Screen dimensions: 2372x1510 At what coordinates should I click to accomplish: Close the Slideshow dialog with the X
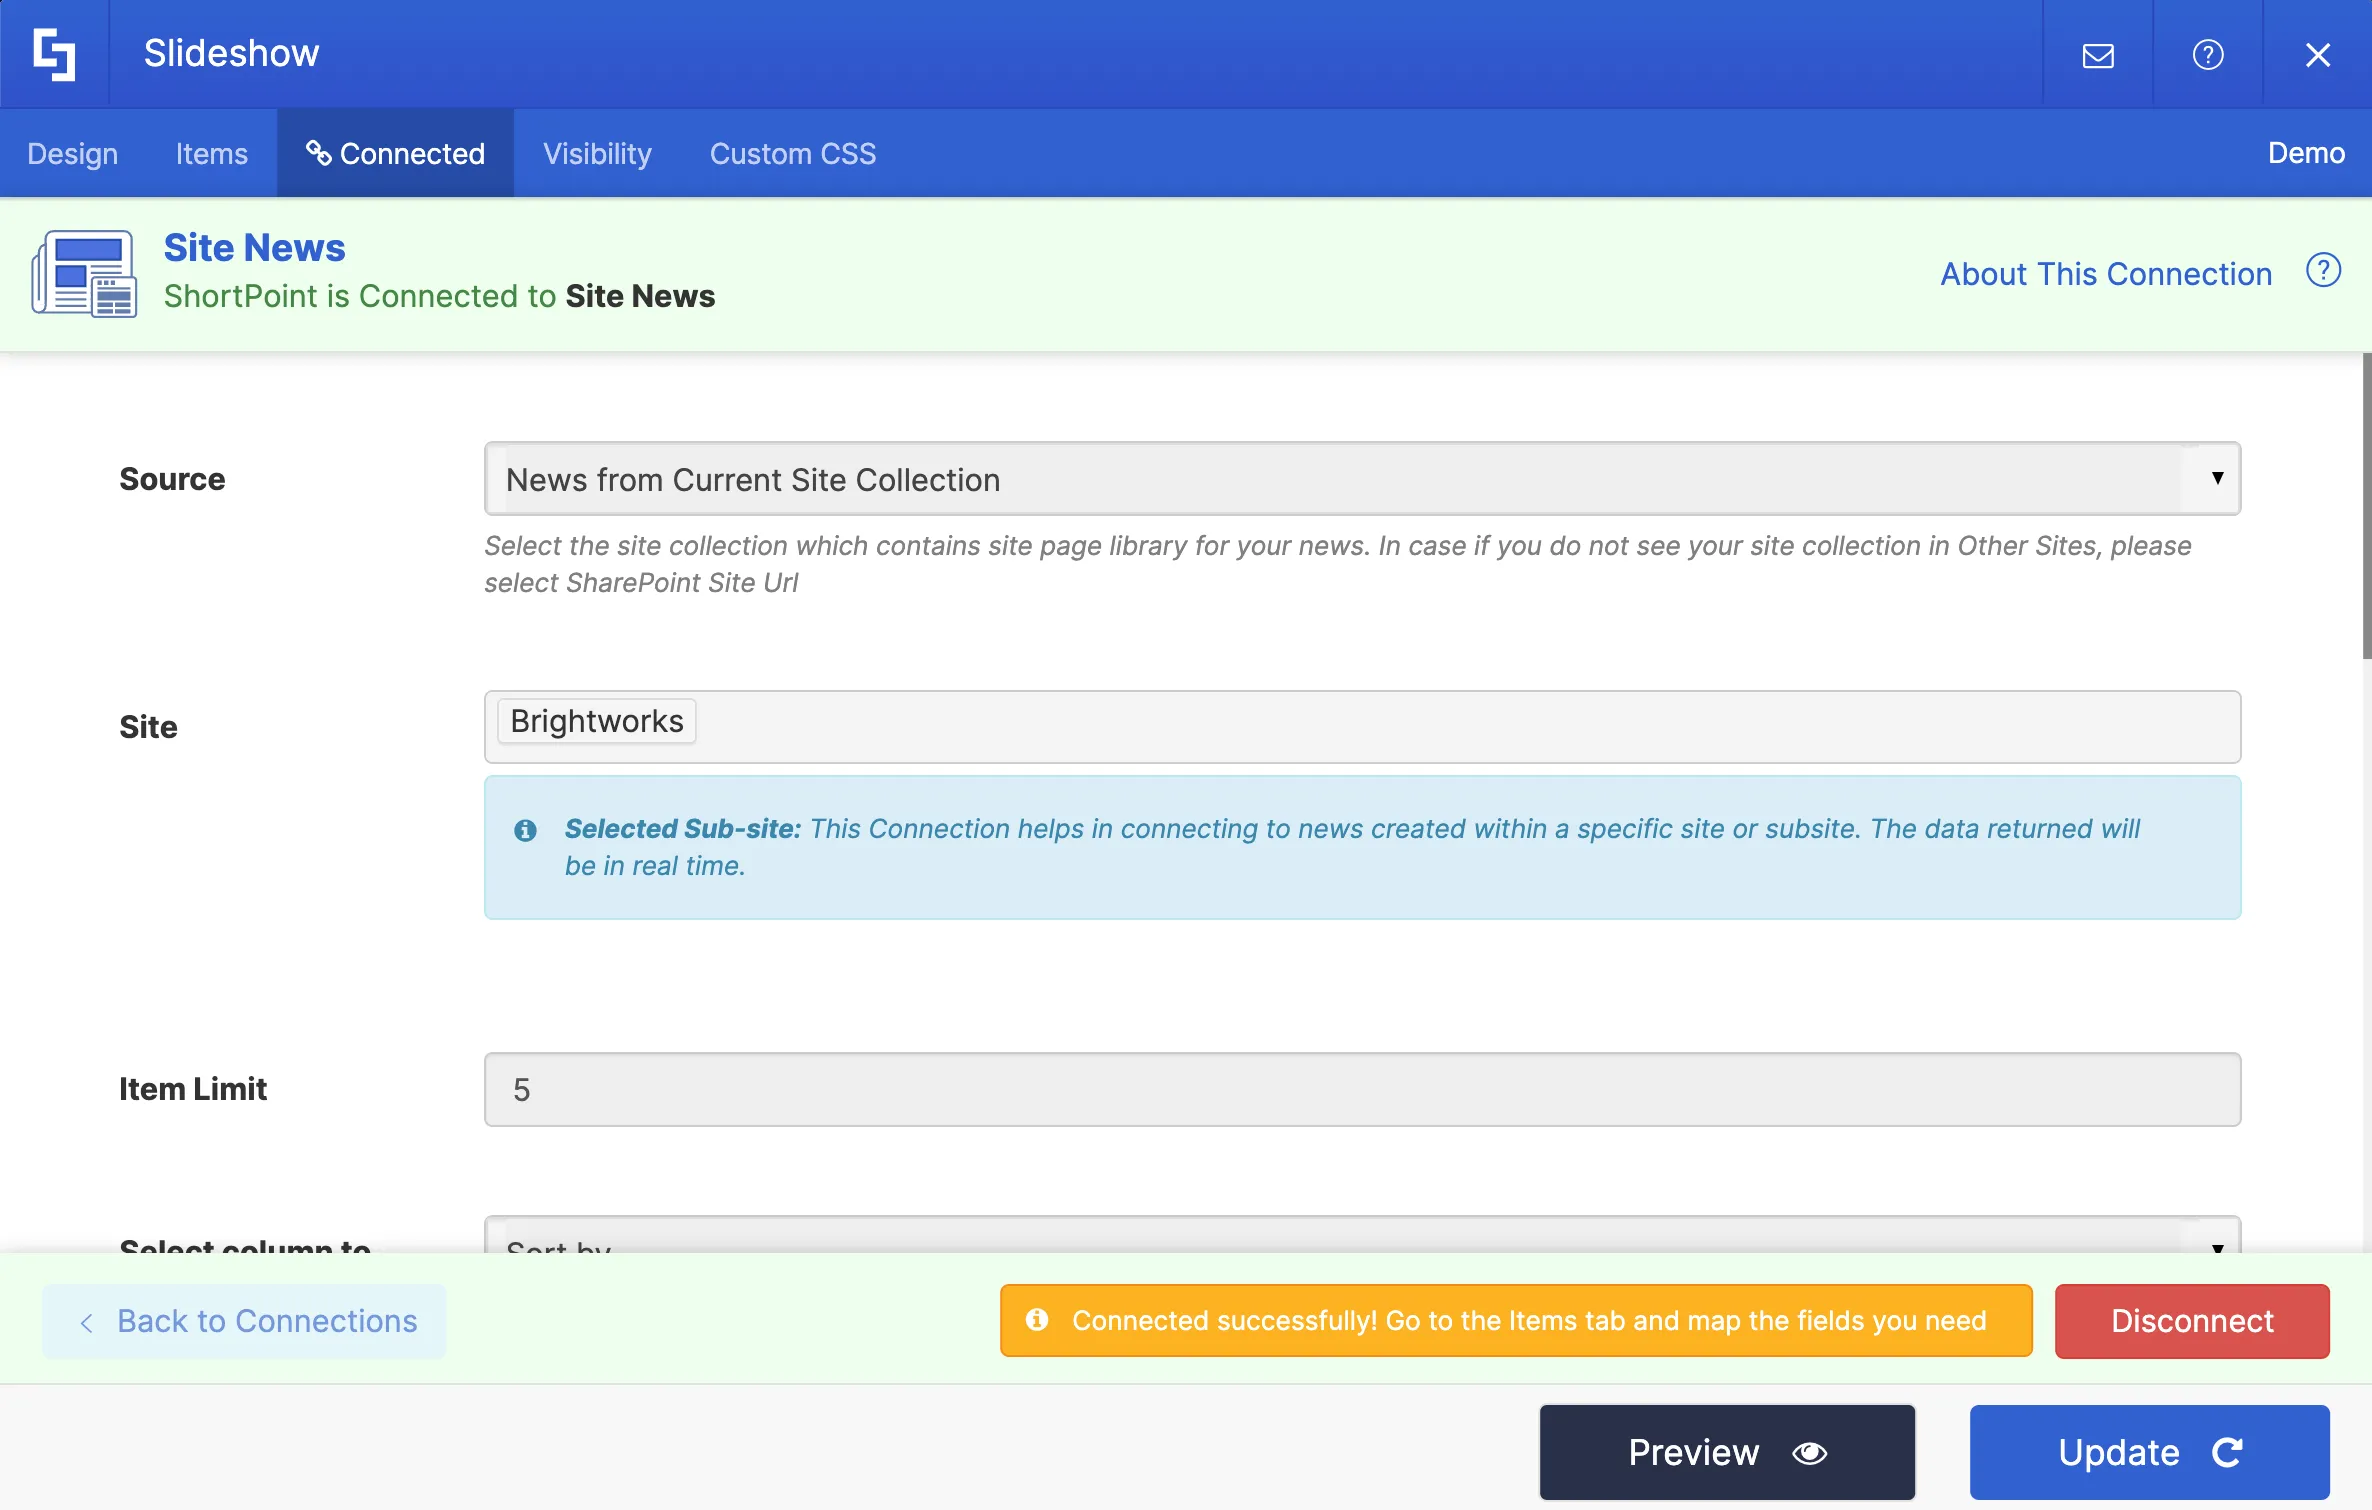coord(2318,55)
